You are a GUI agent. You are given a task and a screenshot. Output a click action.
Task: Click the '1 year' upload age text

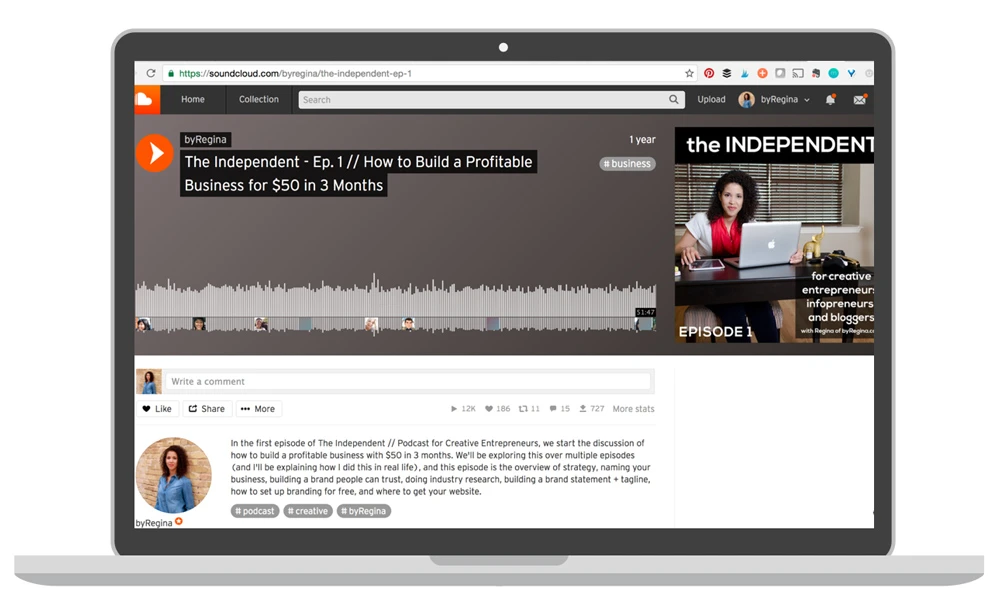coord(642,140)
